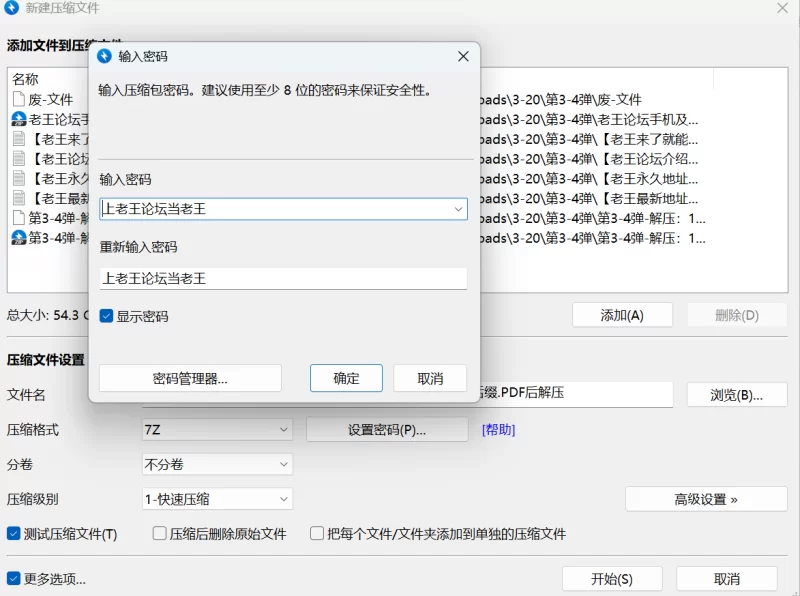Click the Bandizip logo in password dialog title
This screenshot has height=596, width=800.
tap(105, 56)
